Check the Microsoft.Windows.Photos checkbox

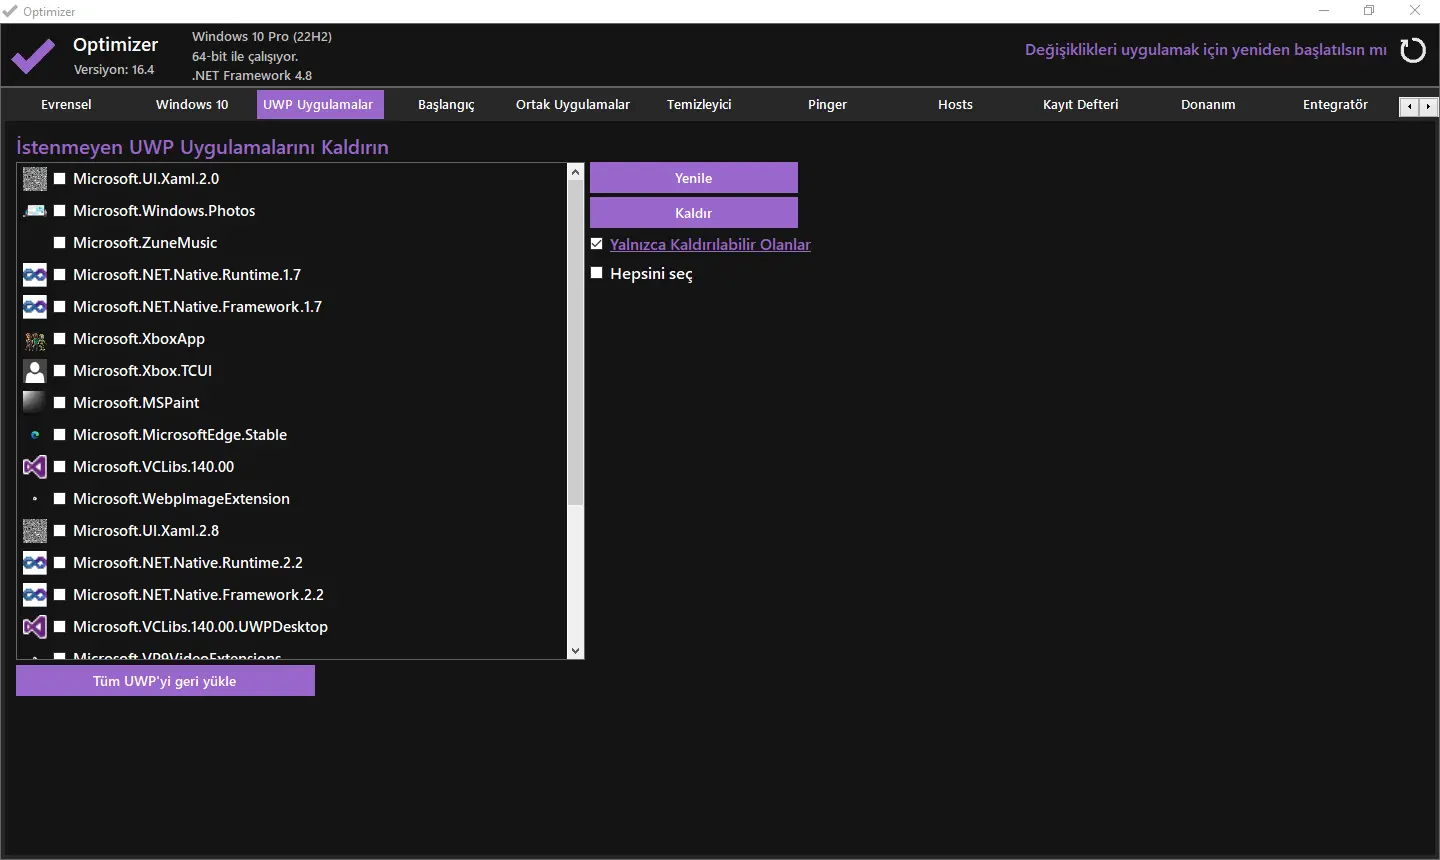pyautogui.click(x=60, y=211)
